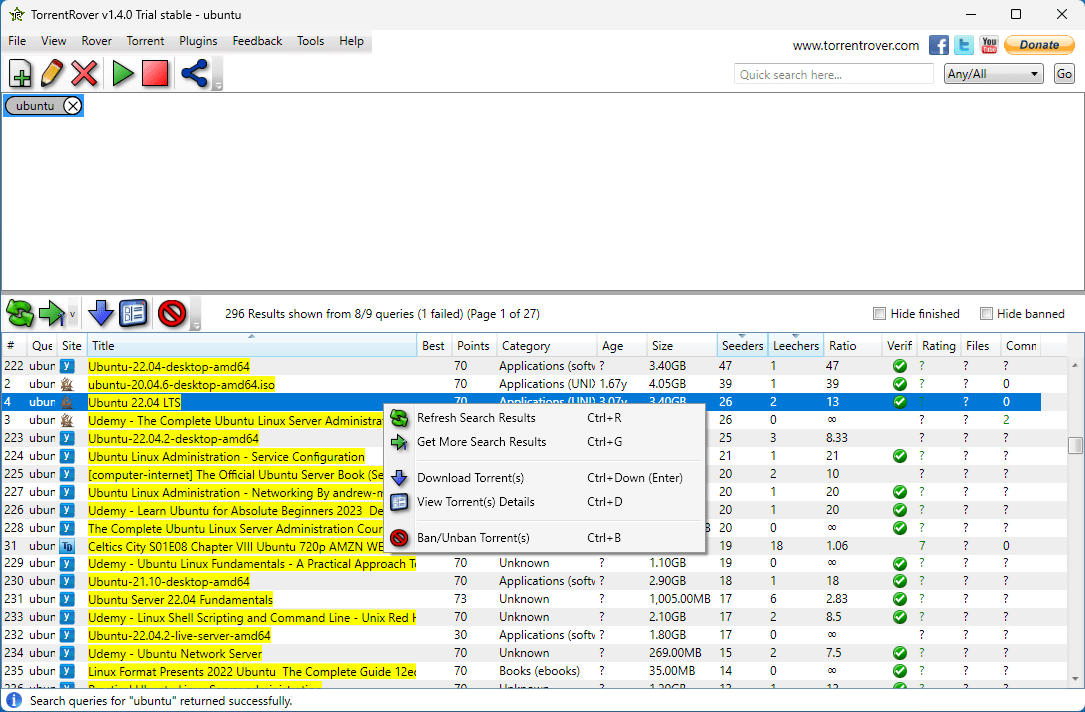Open the Help menu

click(x=352, y=41)
